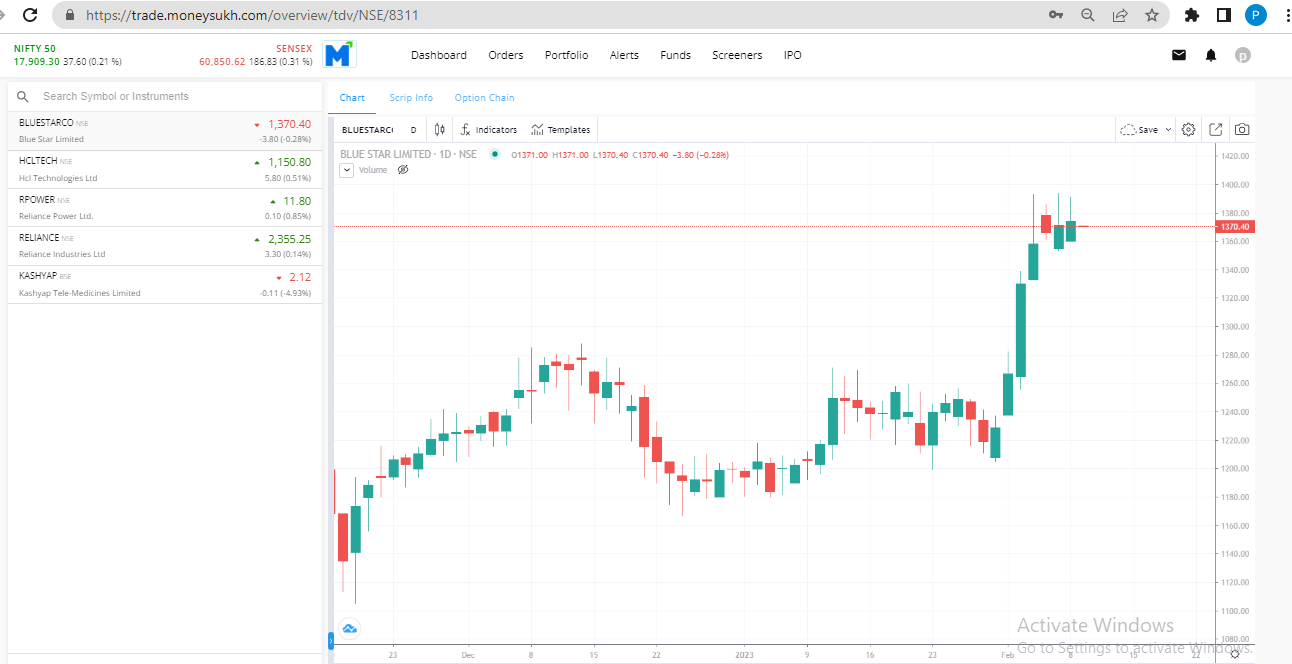The width and height of the screenshot is (1292, 664).
Task: Click the search magnifier icon in watchlist
Action: click(23, 96)
